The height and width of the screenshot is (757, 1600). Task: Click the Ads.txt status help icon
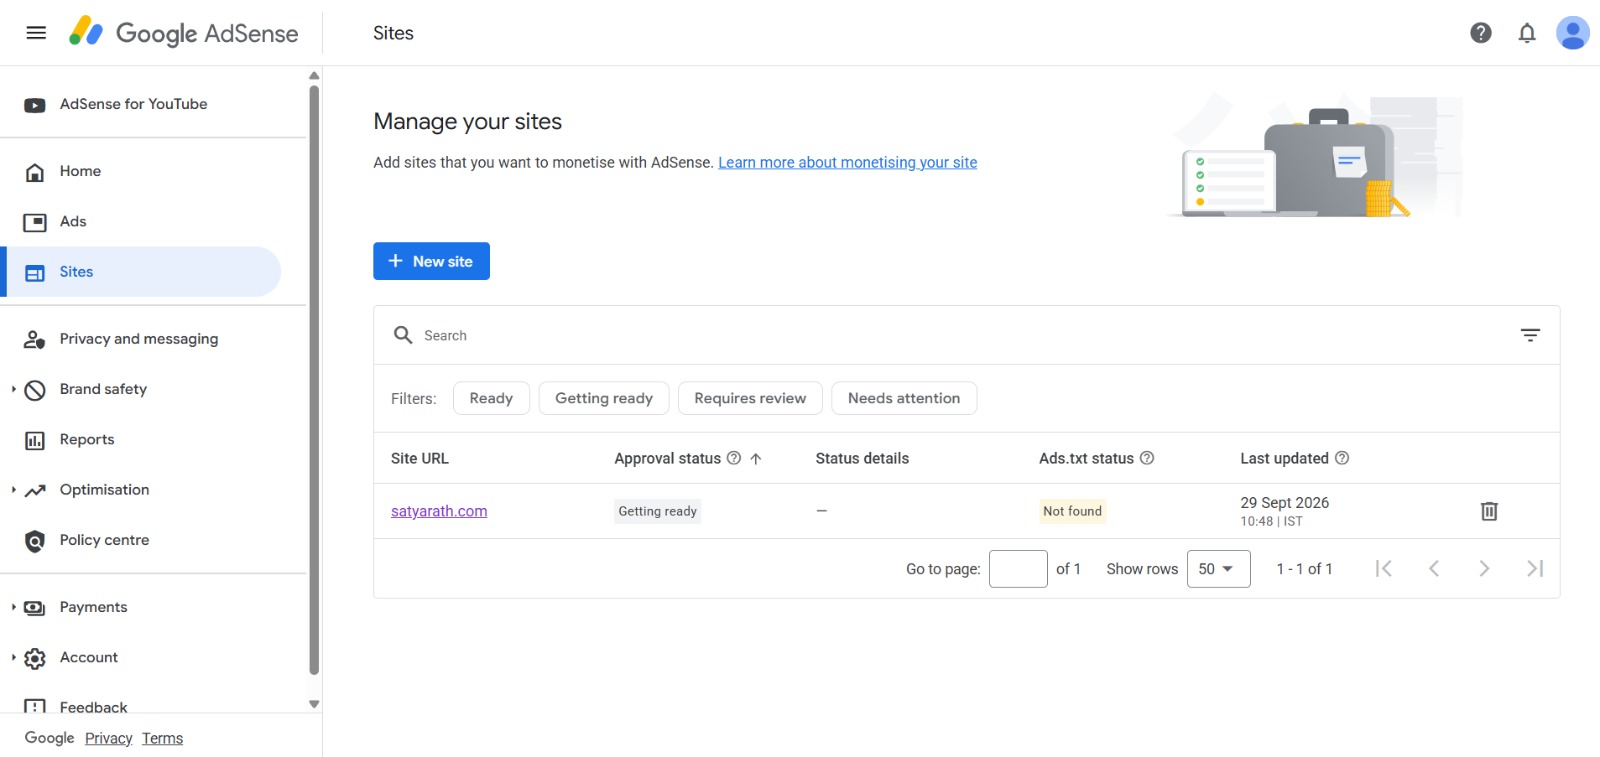1147,458
